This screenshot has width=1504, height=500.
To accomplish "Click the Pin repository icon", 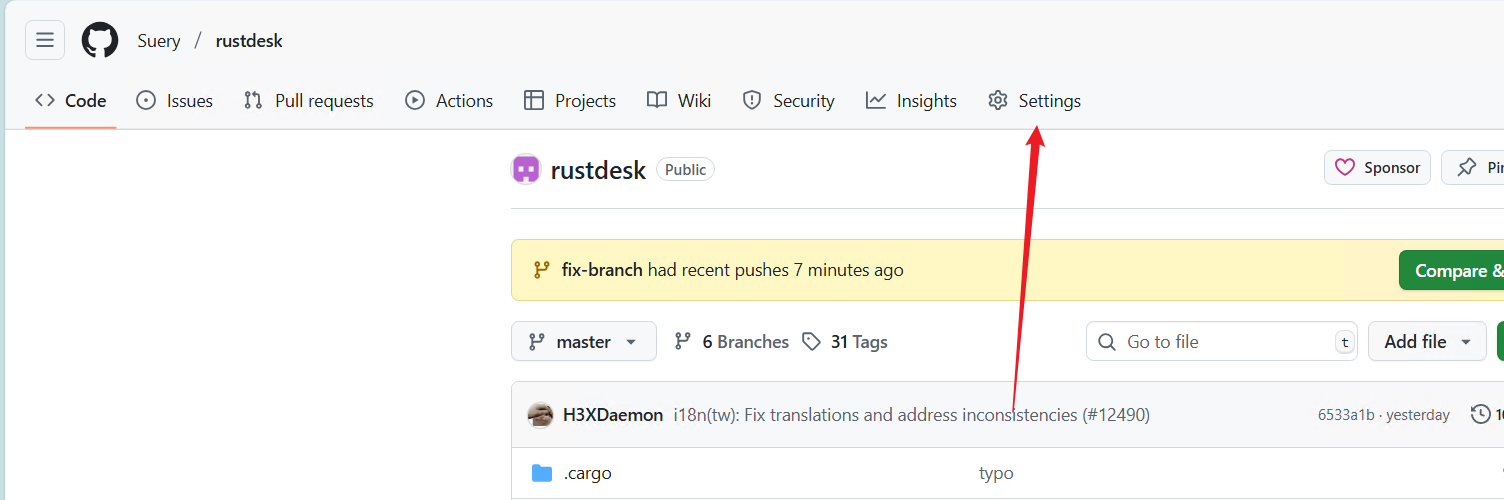I will click(x=1467, y=167).
